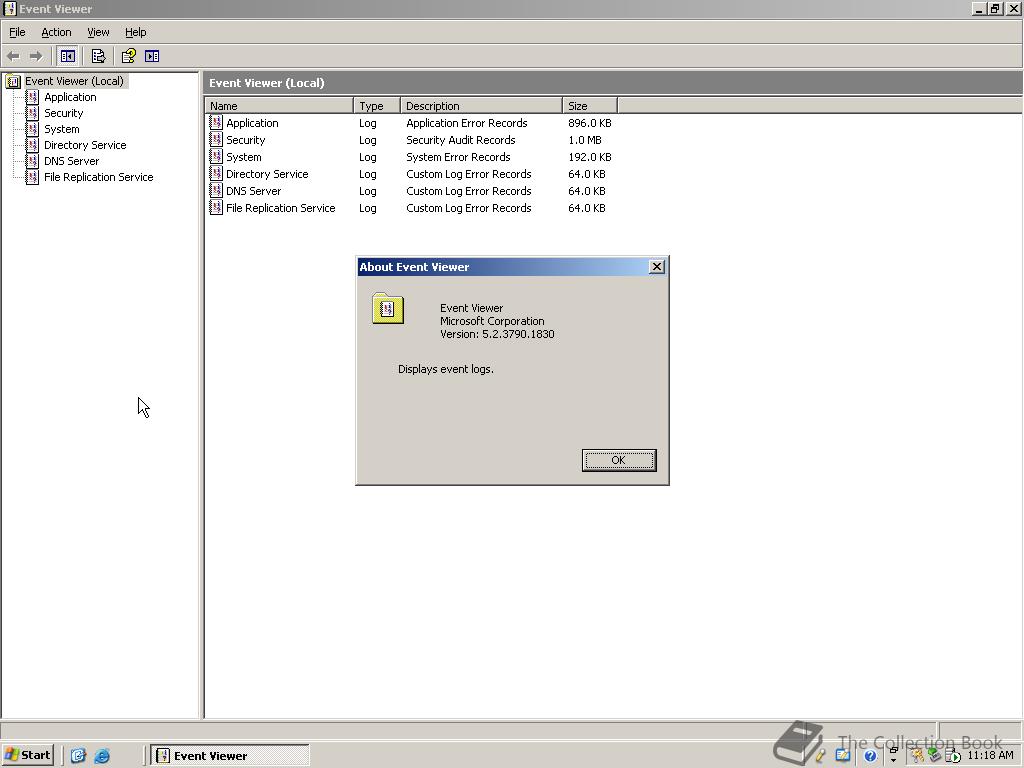Click the Event Viewer title bar system icon
This screenshot has width=1024, height=768.
pos(9,8)
